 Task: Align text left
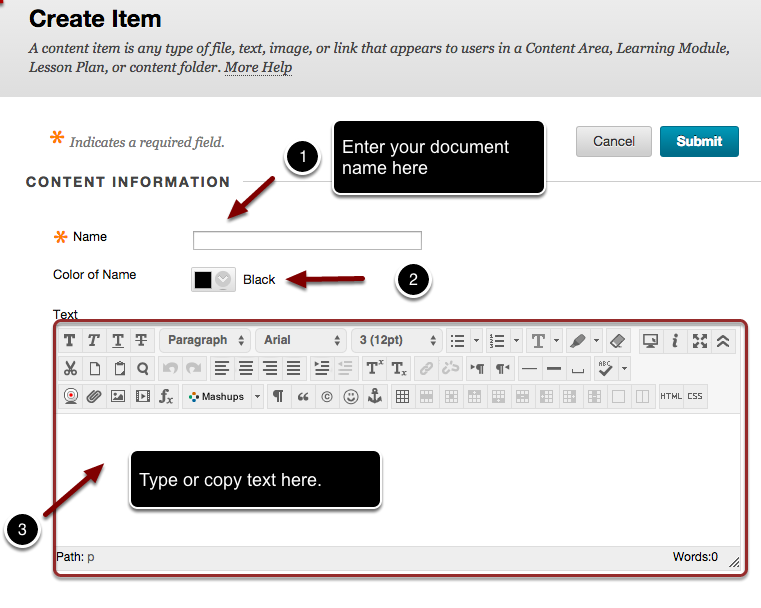222,369
